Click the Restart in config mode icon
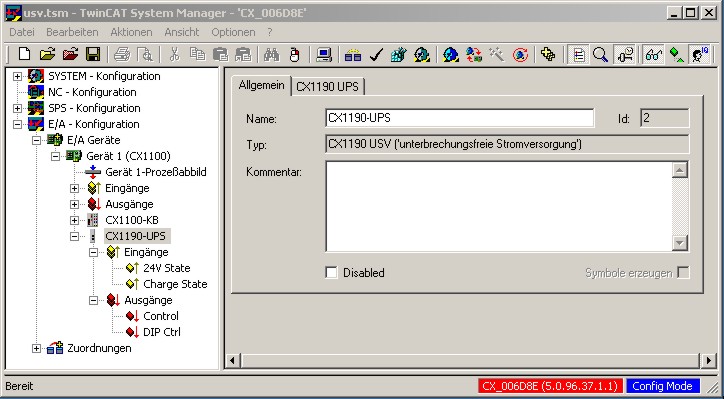724x399 pixels. pyautogui.click(x=450, y=54)
